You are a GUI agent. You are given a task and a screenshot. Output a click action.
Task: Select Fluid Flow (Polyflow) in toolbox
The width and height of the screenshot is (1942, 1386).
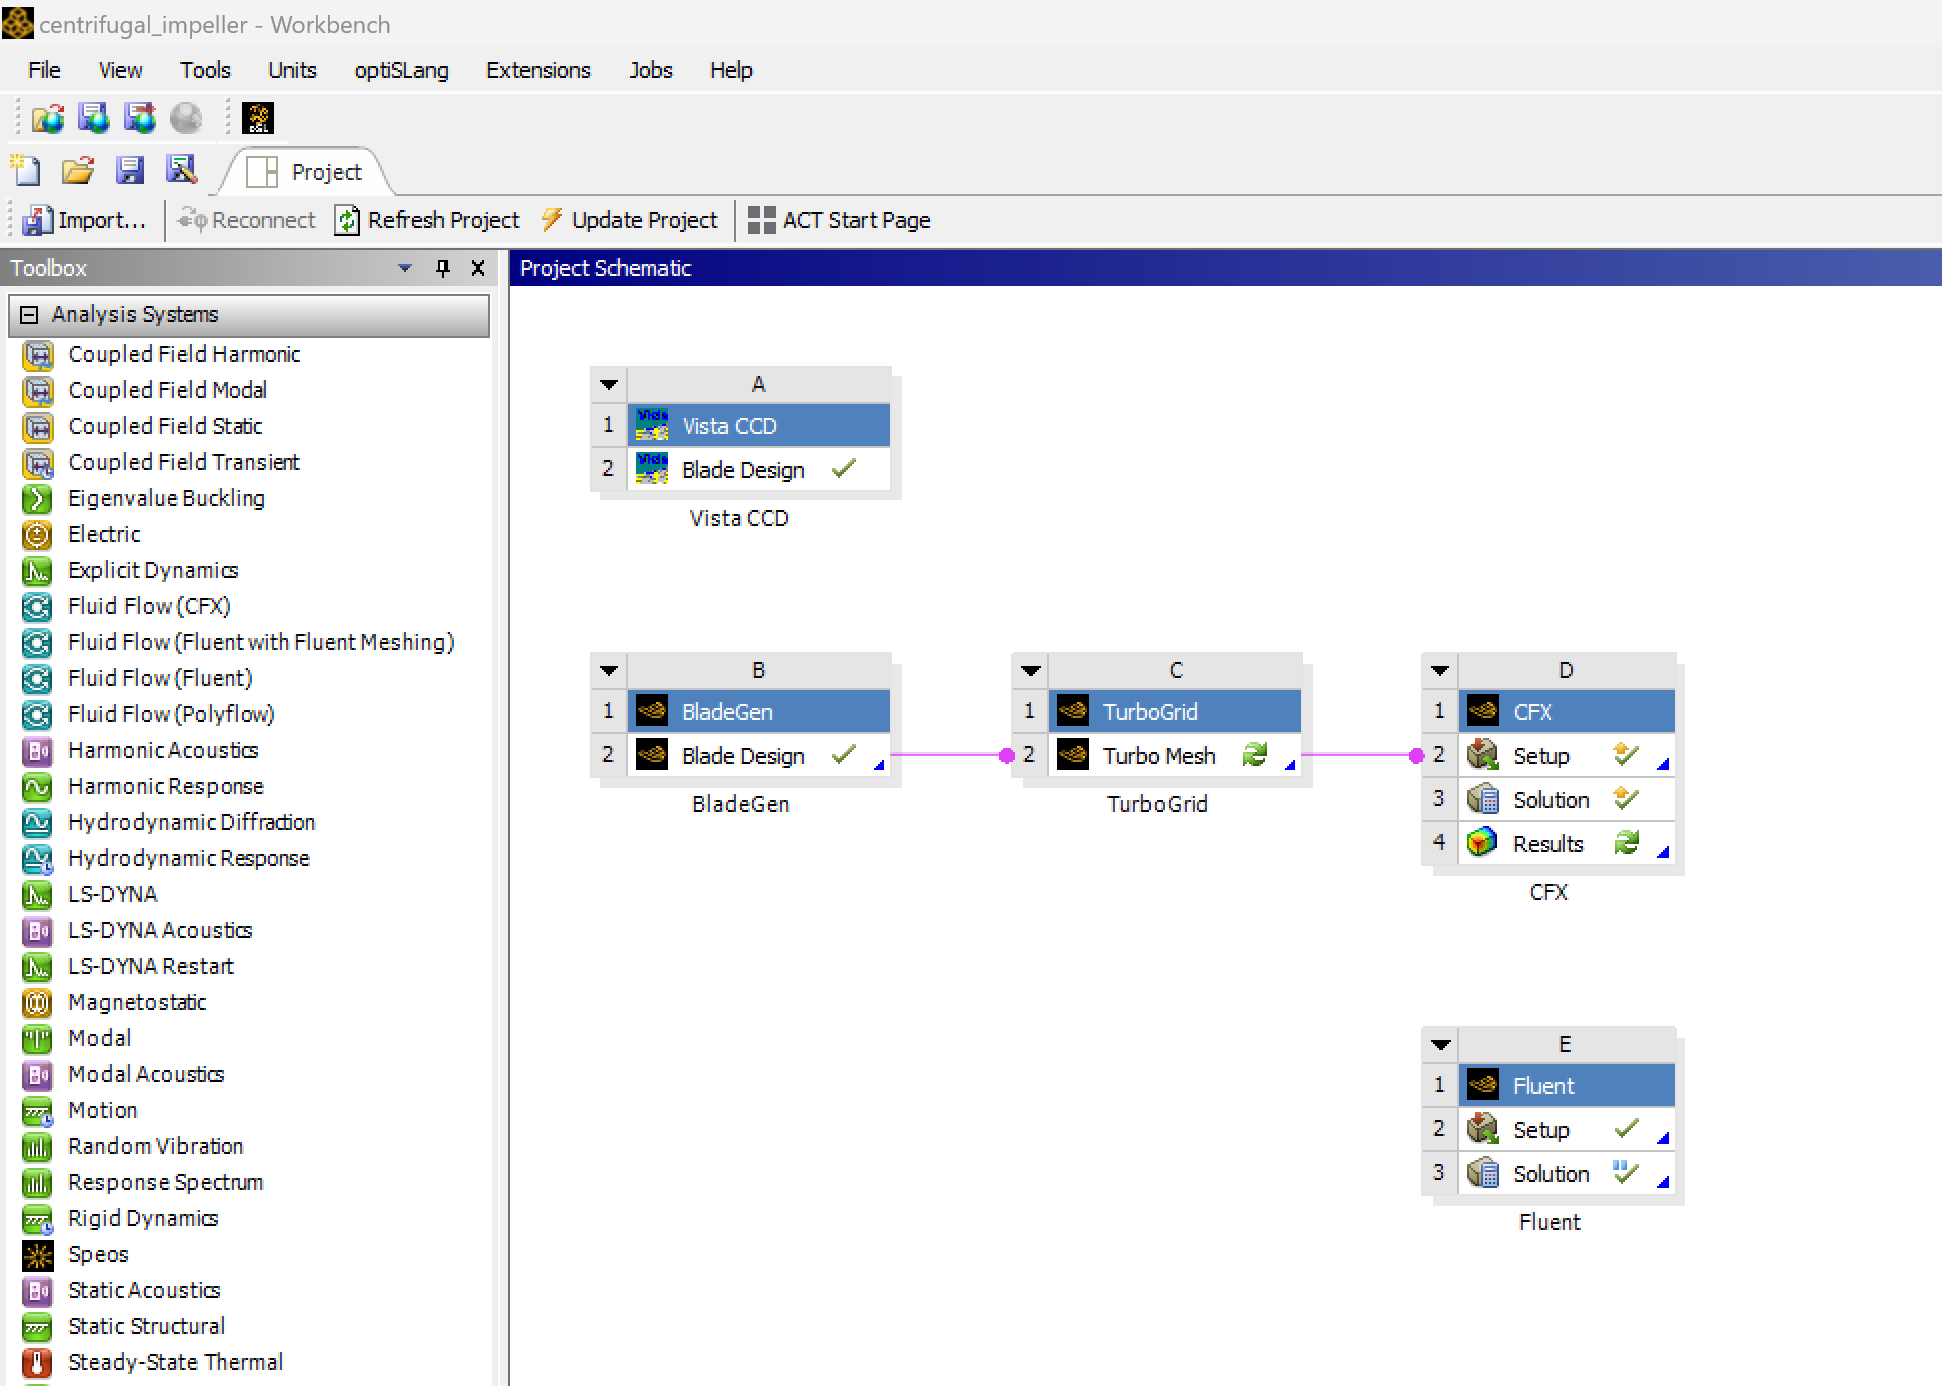point(171,714)
